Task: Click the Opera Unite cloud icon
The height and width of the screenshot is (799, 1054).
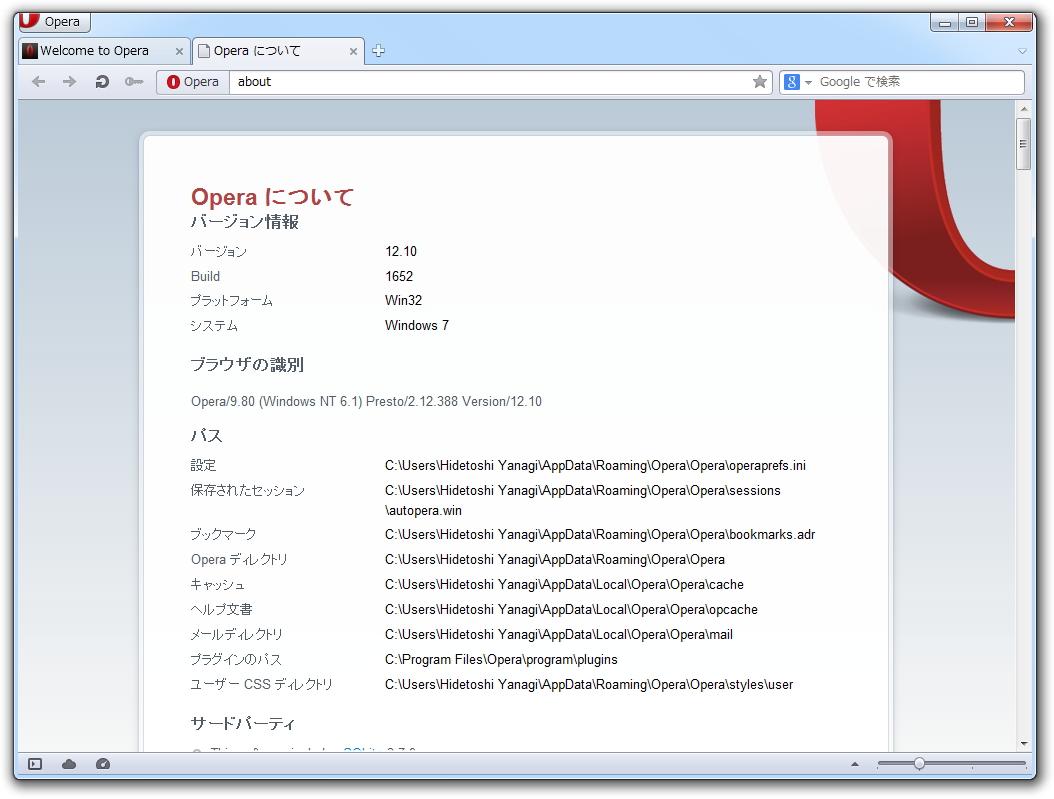Action: click(68, 763)
